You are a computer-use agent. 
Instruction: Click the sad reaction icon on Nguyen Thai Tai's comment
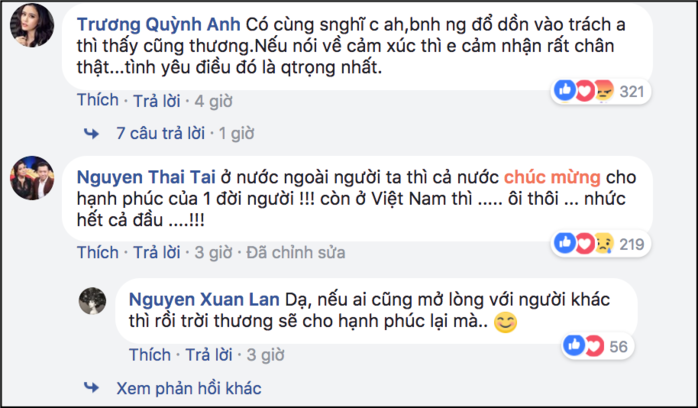[604, 243]
